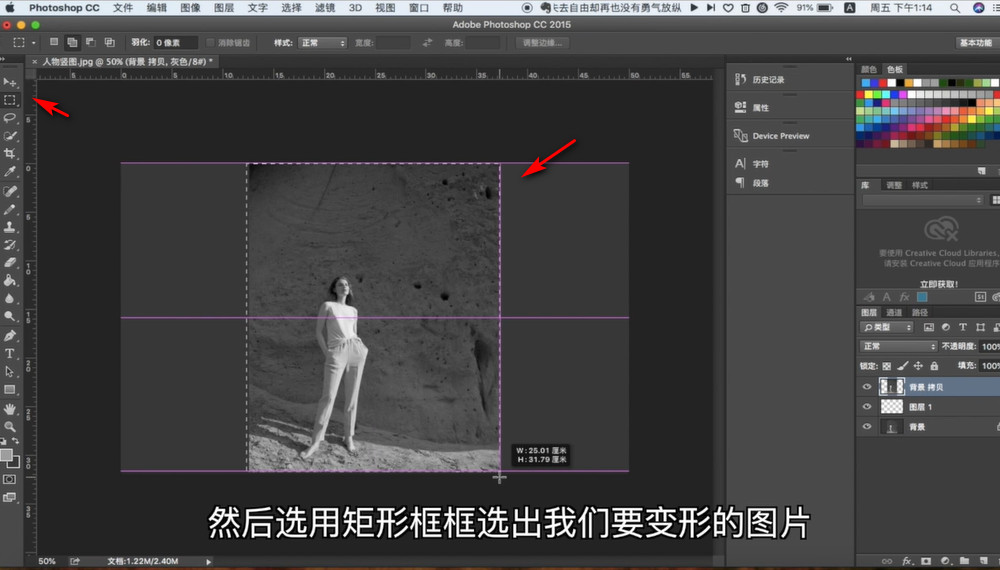This screenshot has width=1000, height=570.
Task: Collapse the panels with double-arrow
Action: click(849, 59)
